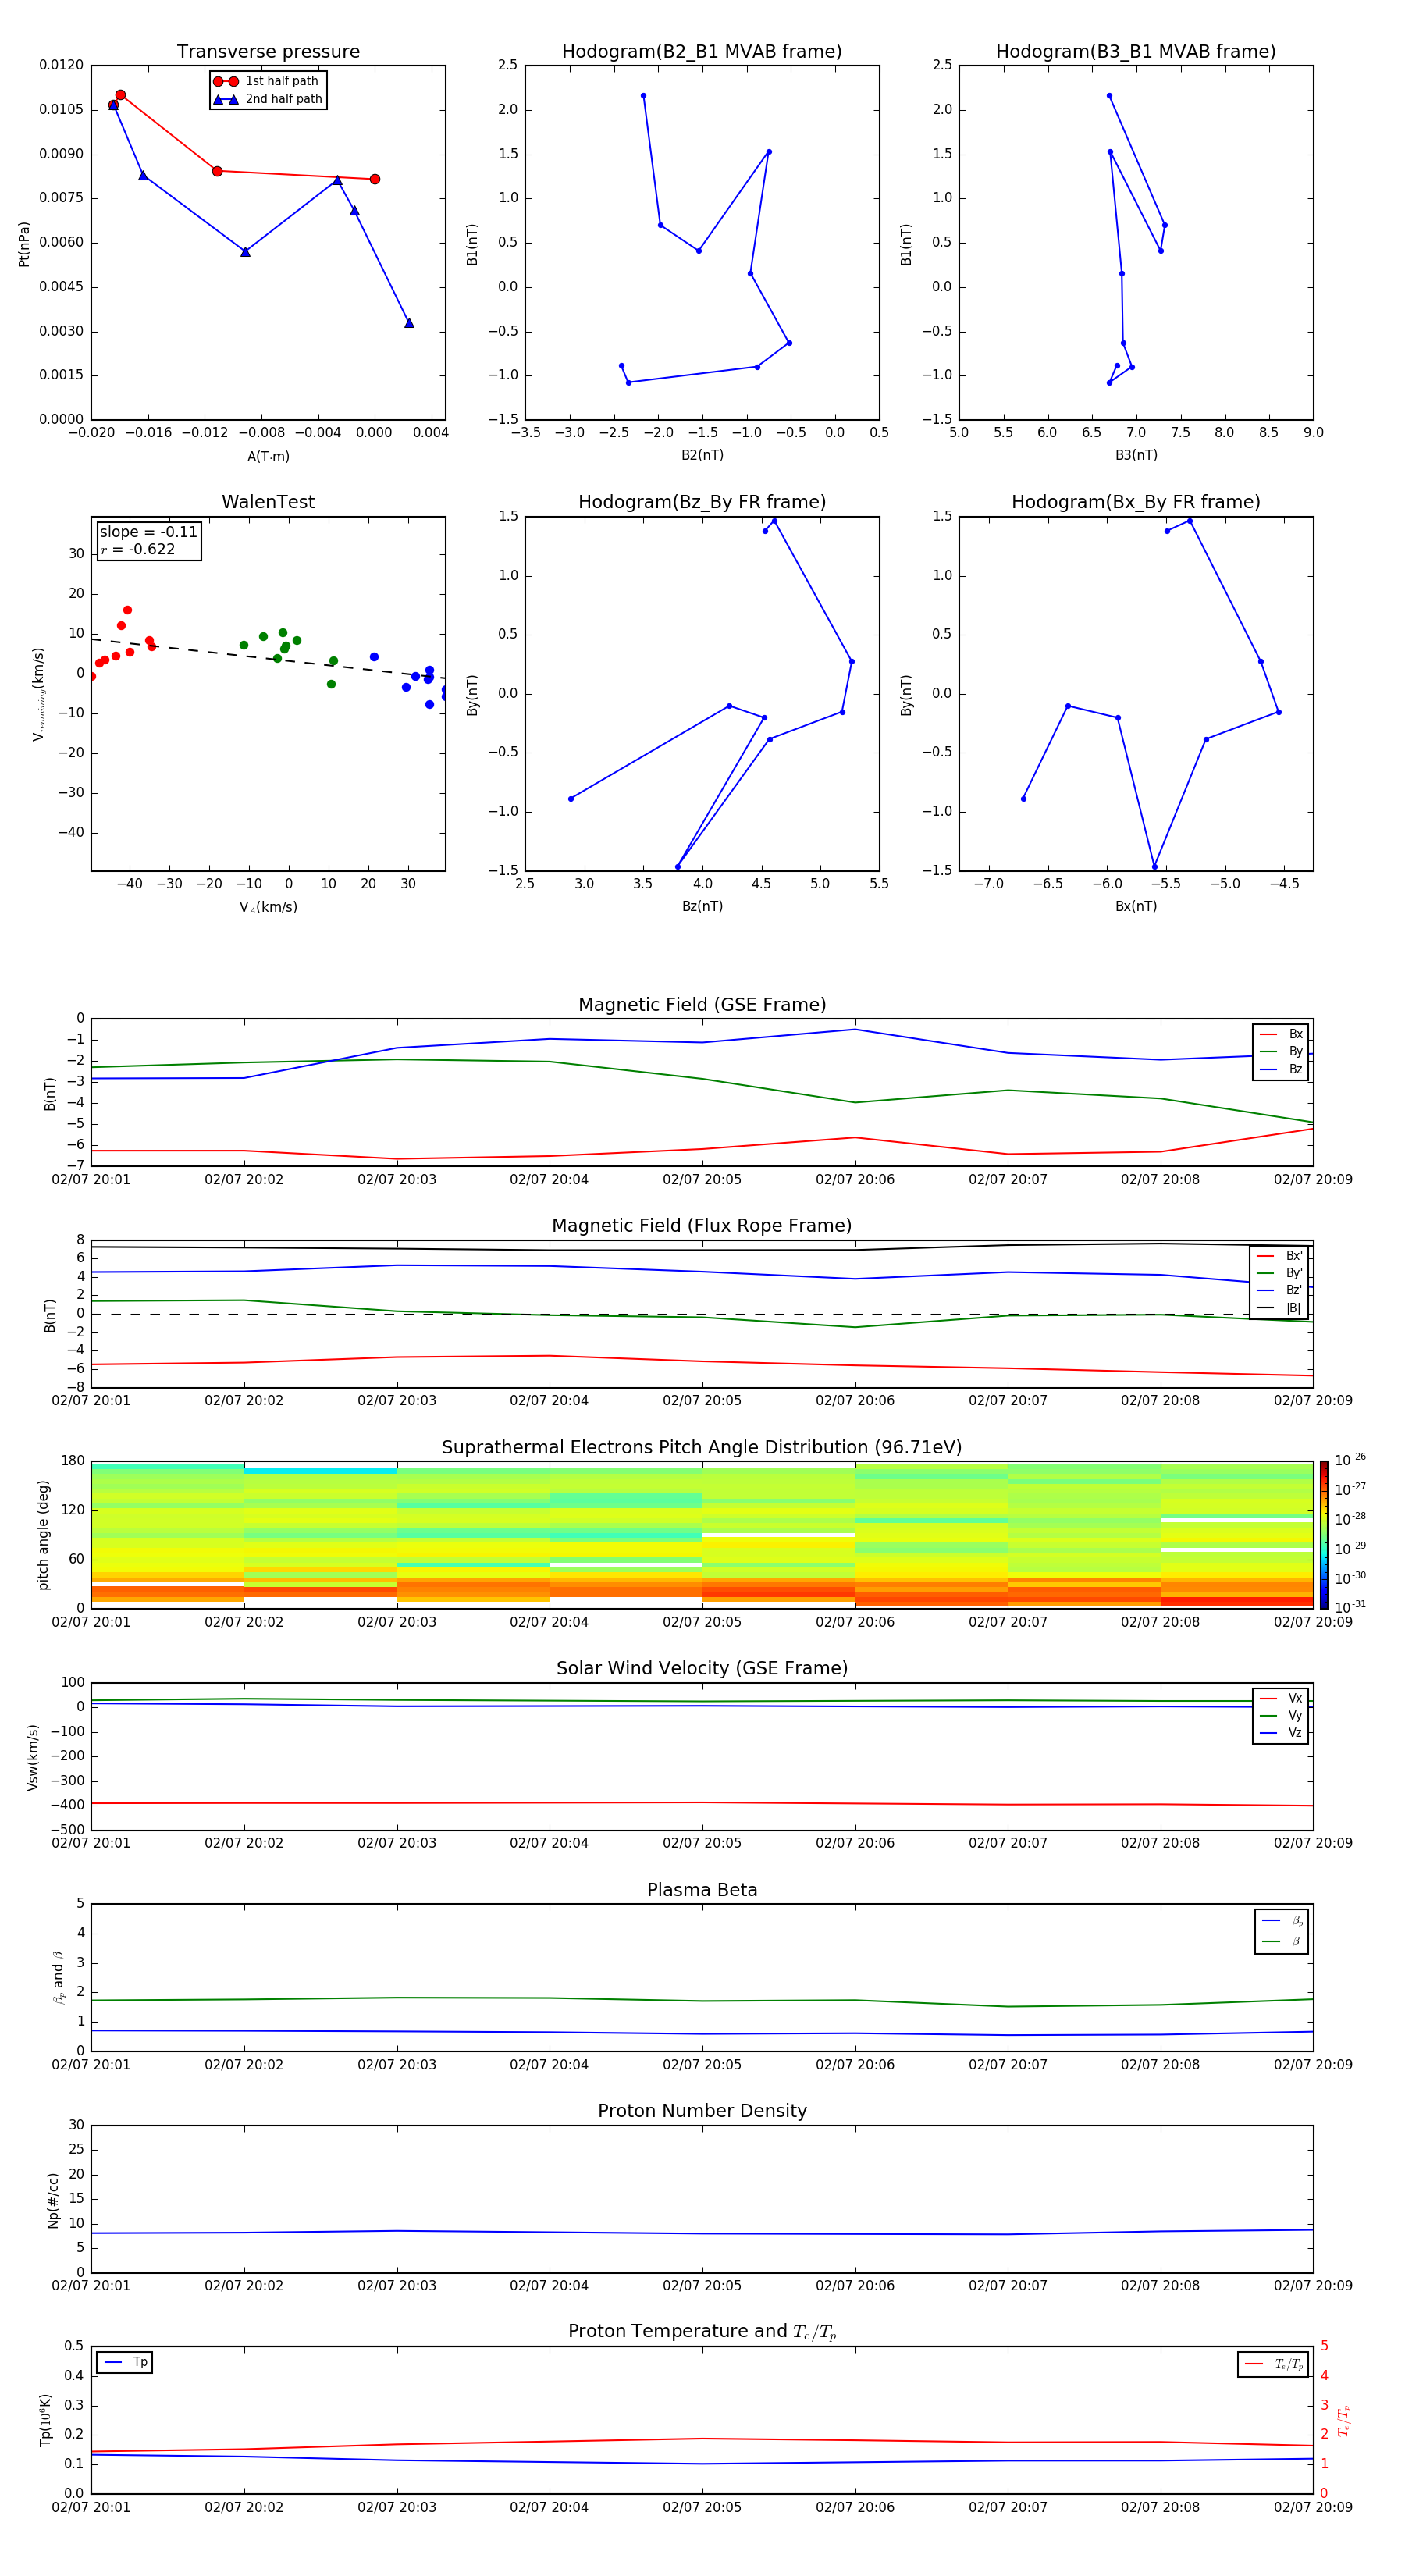Click the 'B2(nT)' x-axis label
This screenshot has width=1405, height=2576.
pos(702,455)
